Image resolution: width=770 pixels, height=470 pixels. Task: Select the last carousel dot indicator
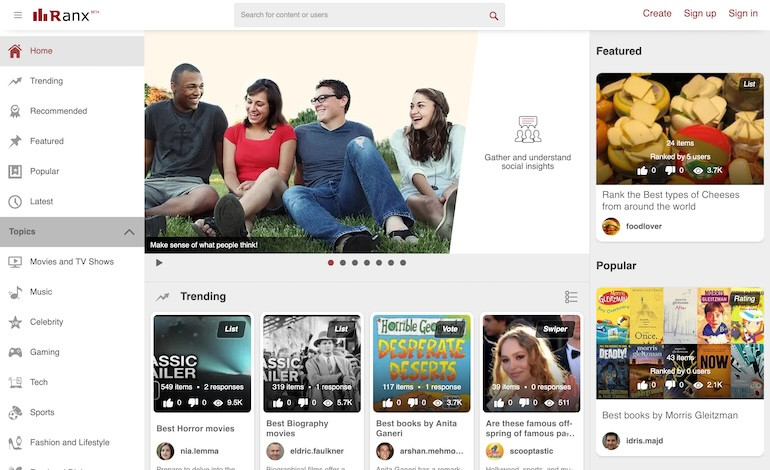[403, 263]
